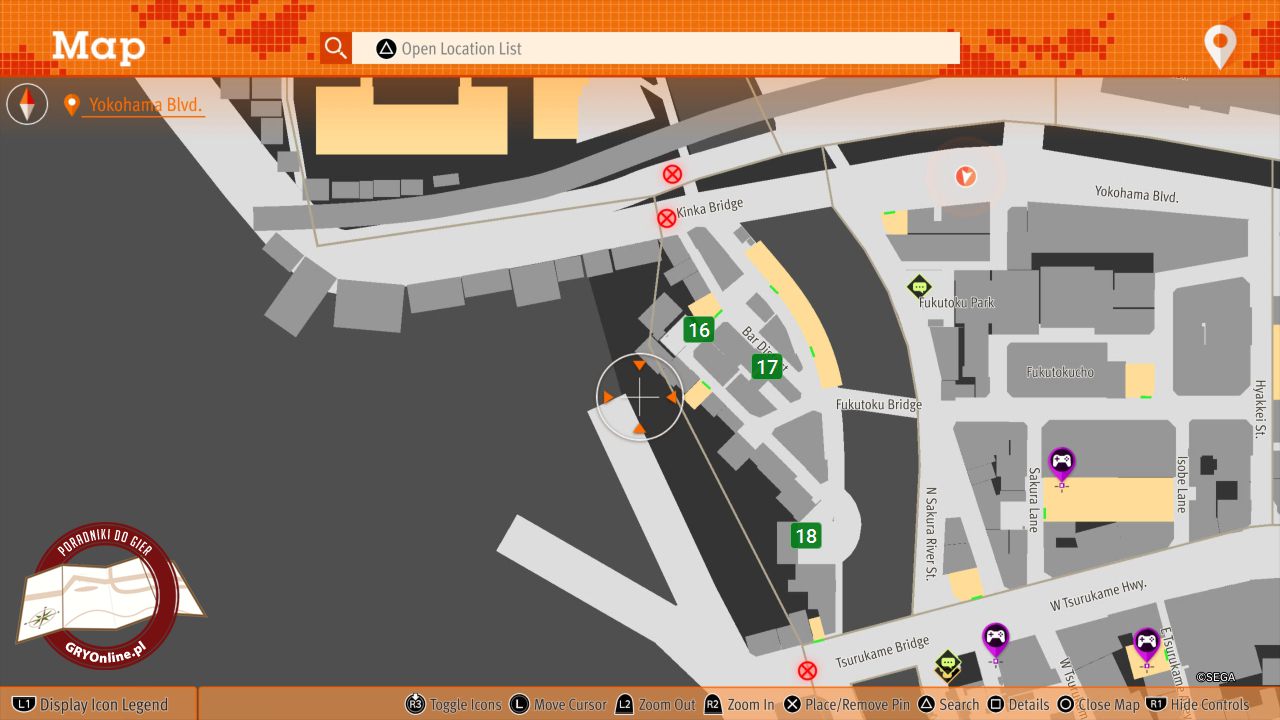
Task: Select green marker number 17
Action: tap(767, 367)
